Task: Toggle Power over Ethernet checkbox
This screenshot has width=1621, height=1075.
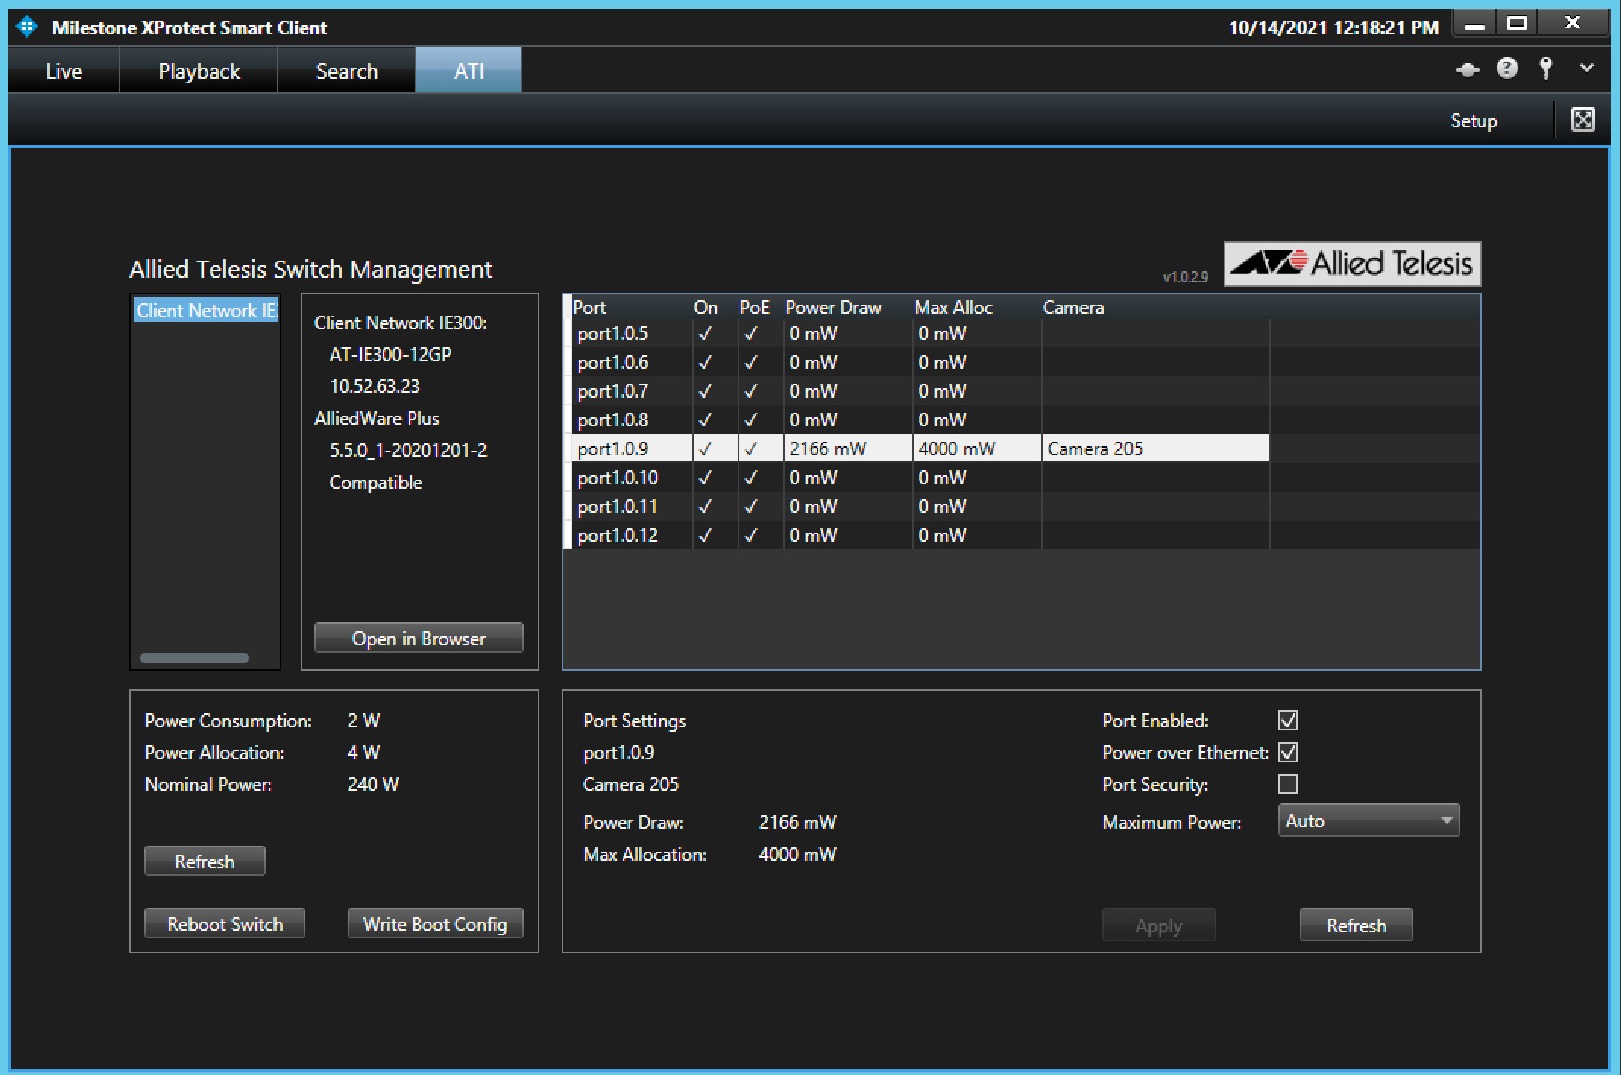Action: [x=1288, y=752]
